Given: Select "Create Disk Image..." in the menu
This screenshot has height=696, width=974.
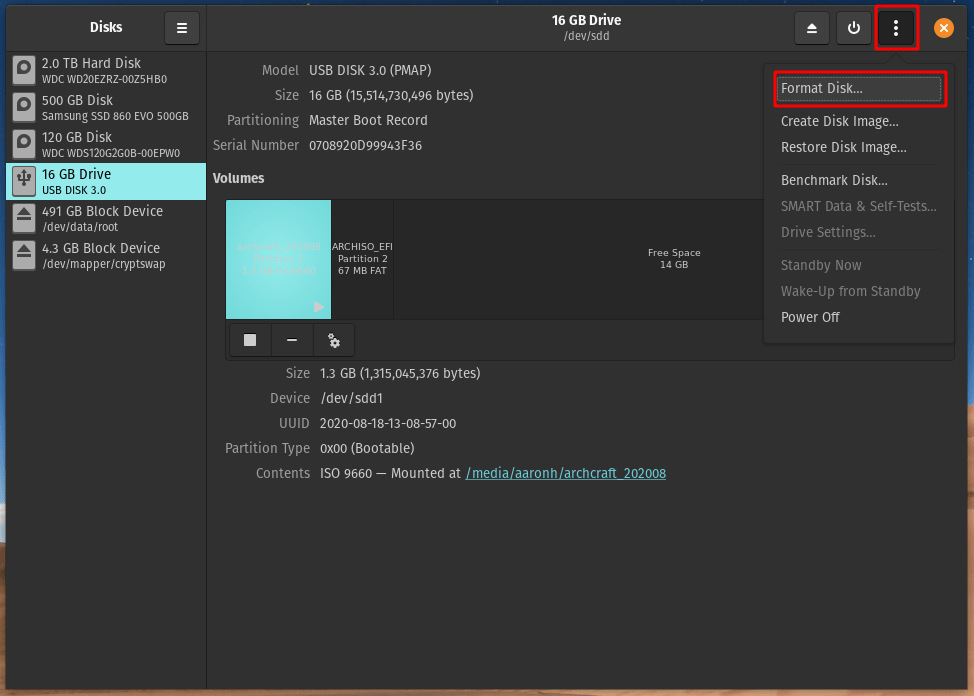Looking at the screenshot, I should 838,120.
